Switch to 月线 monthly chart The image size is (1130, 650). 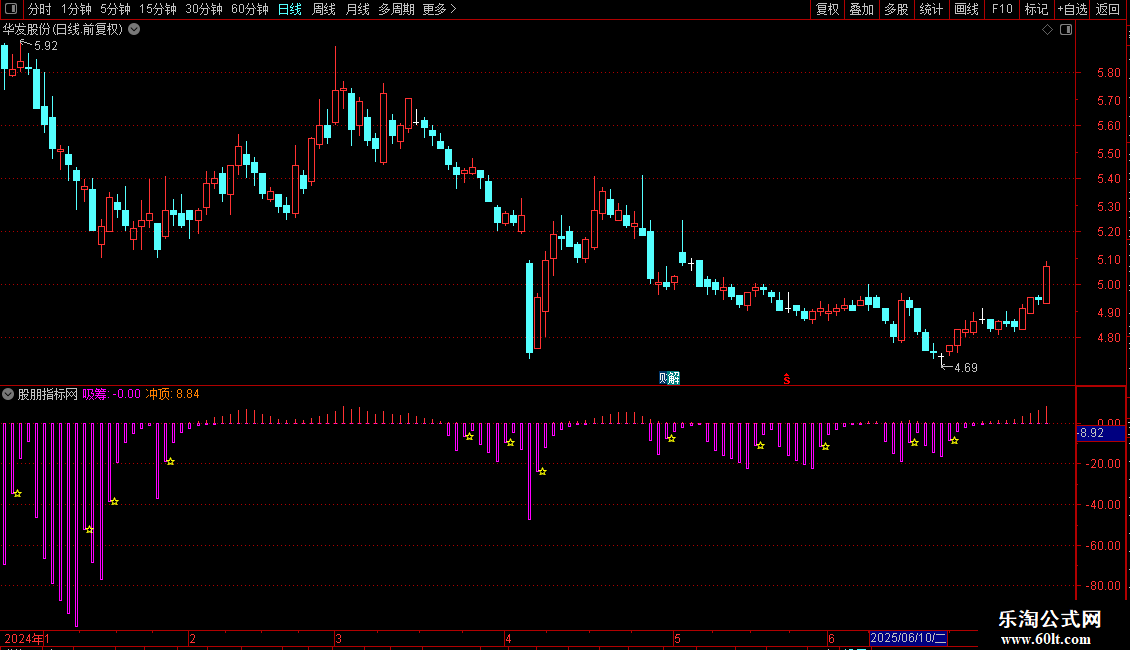point(357,9)
